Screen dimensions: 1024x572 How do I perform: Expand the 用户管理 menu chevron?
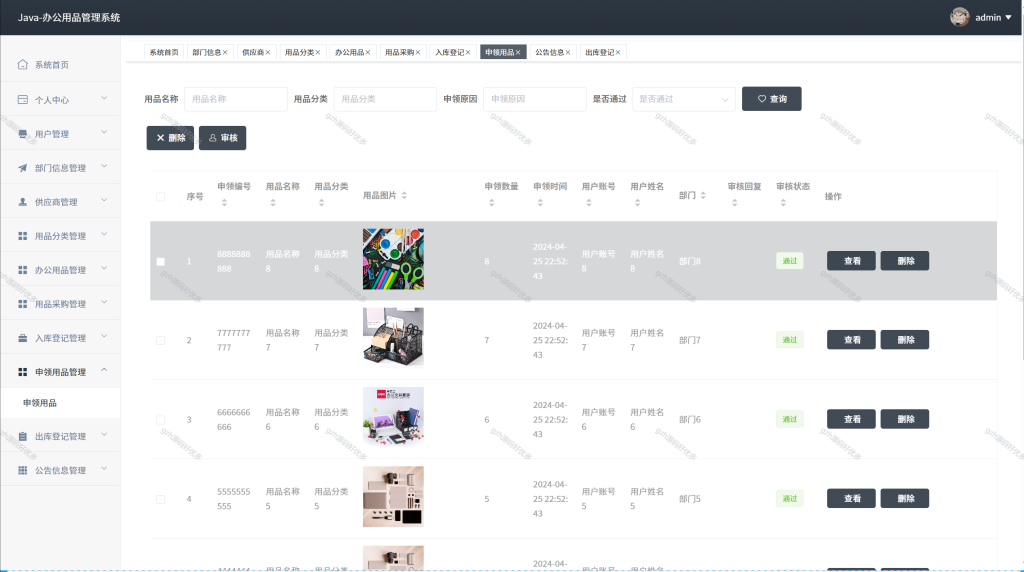[x=104, y=133]
